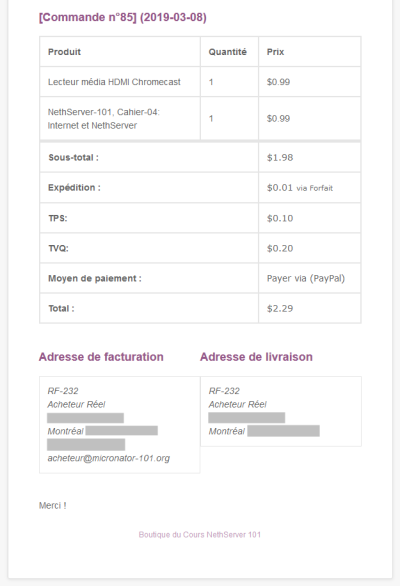The image size is (400, 586).
Task: Click the Expédition value via Forfait
Action: pos(300,188)
